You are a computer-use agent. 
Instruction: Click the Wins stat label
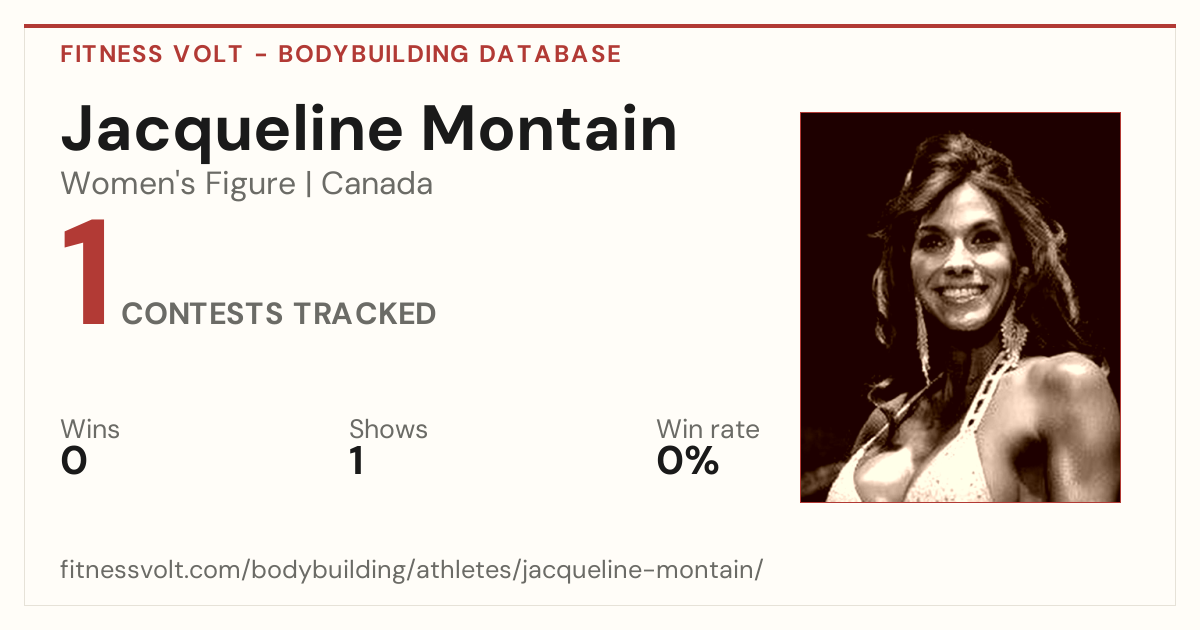(90, 429)
